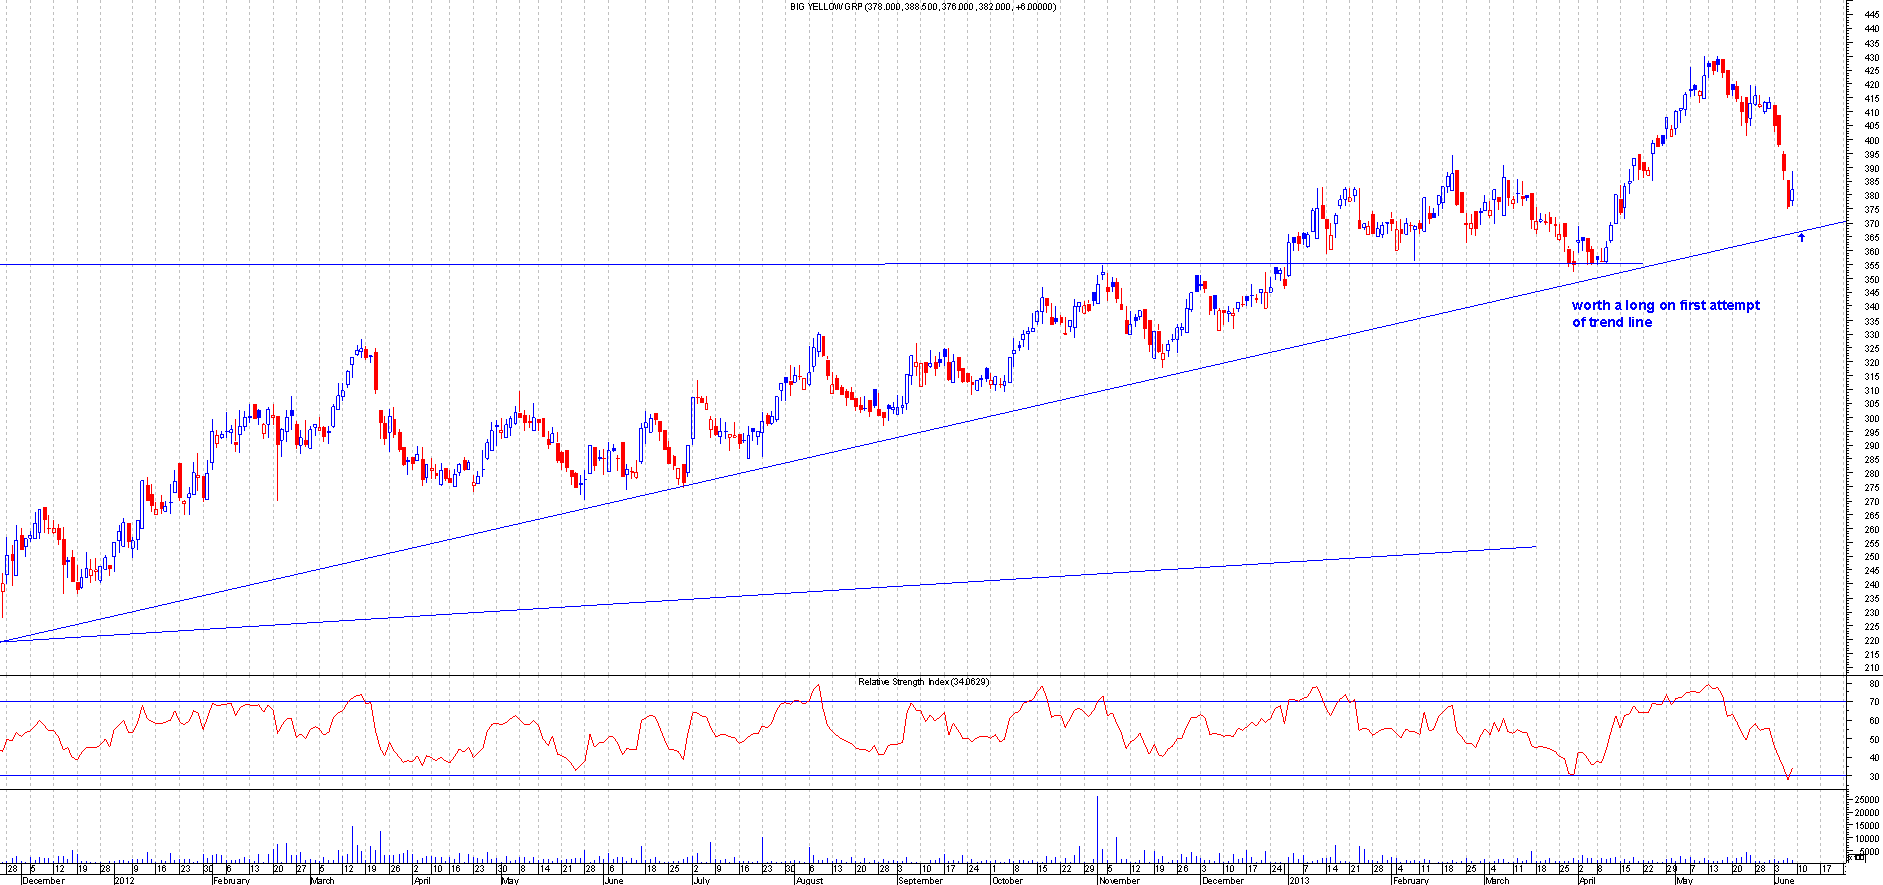The width and height of the screenshot is (1883, 885).
Task: Click the July label on the time axis
Action: 700,880
